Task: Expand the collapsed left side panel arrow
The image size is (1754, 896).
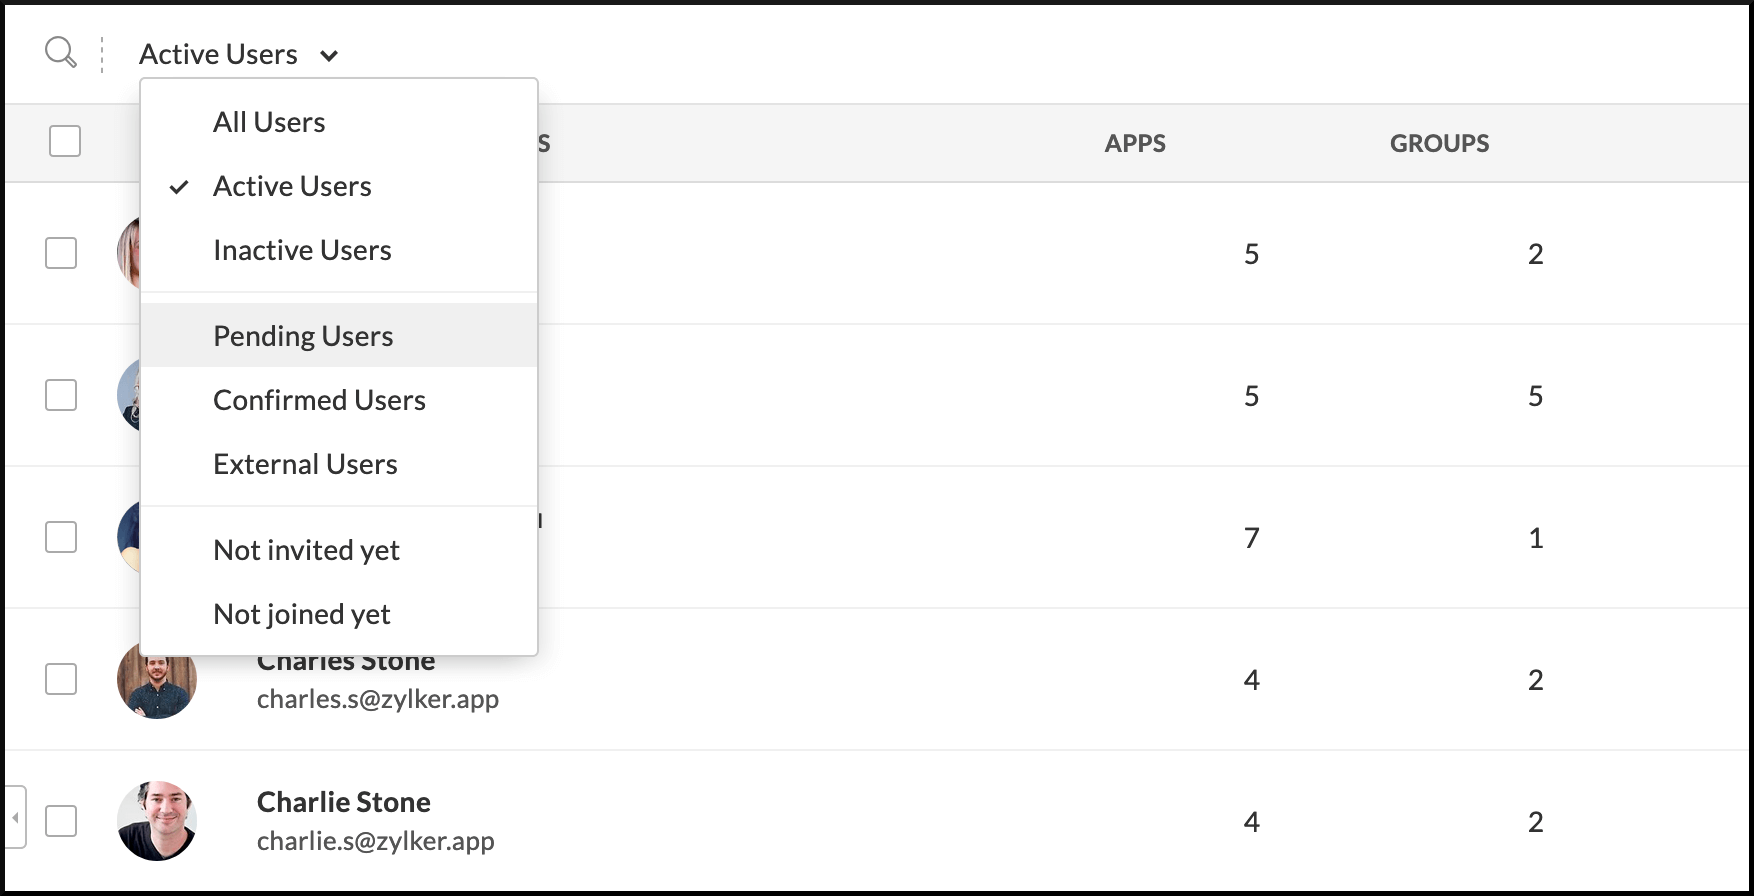Action: [x=15, y=817]
